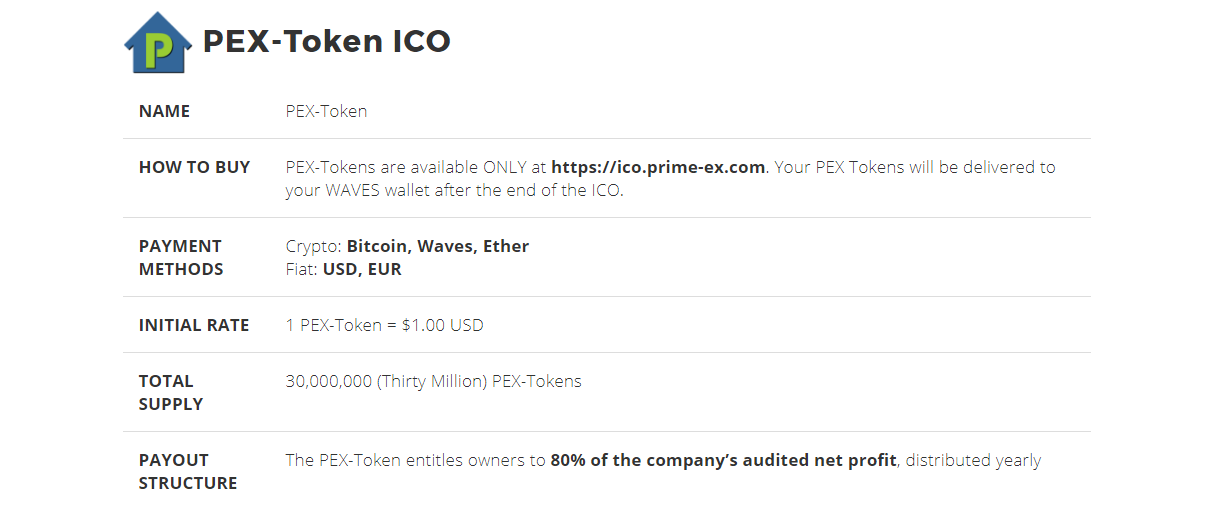Select the PEX-Token name value
The height and width of the screenshot is (526, 1224).
(326, 111)
